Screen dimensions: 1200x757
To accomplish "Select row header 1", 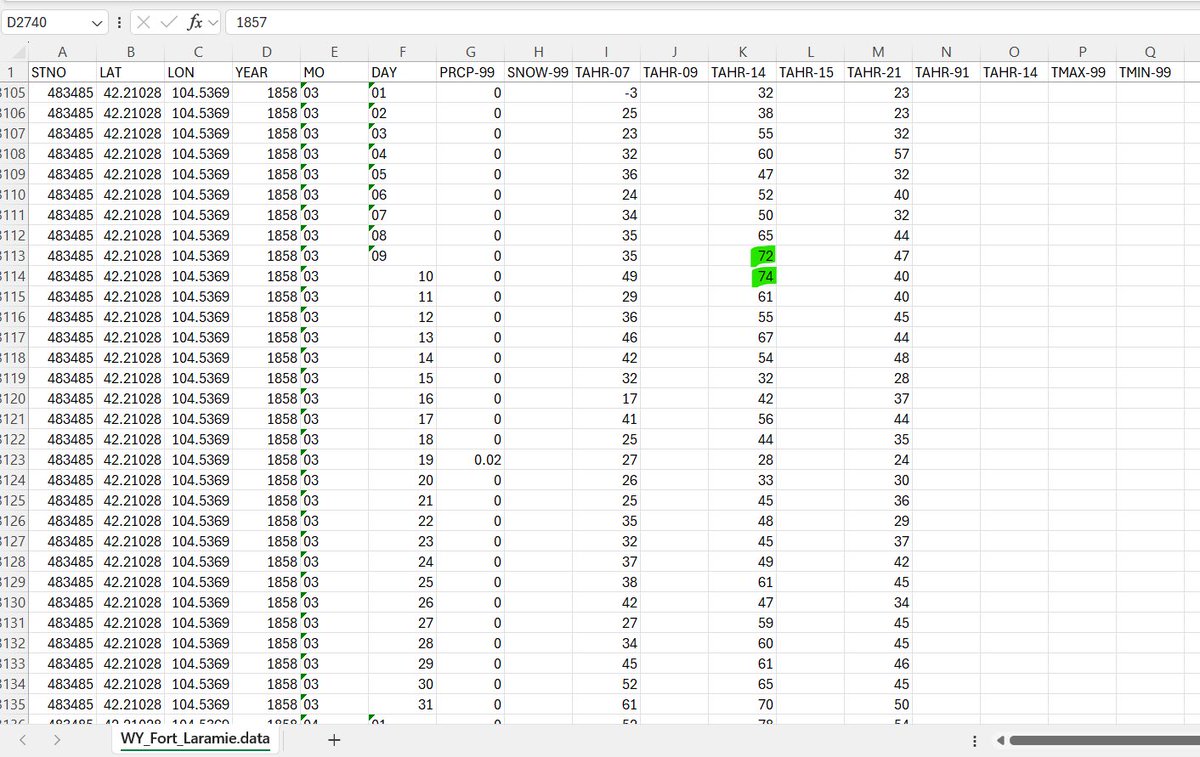I will click(x=13, y=72).
